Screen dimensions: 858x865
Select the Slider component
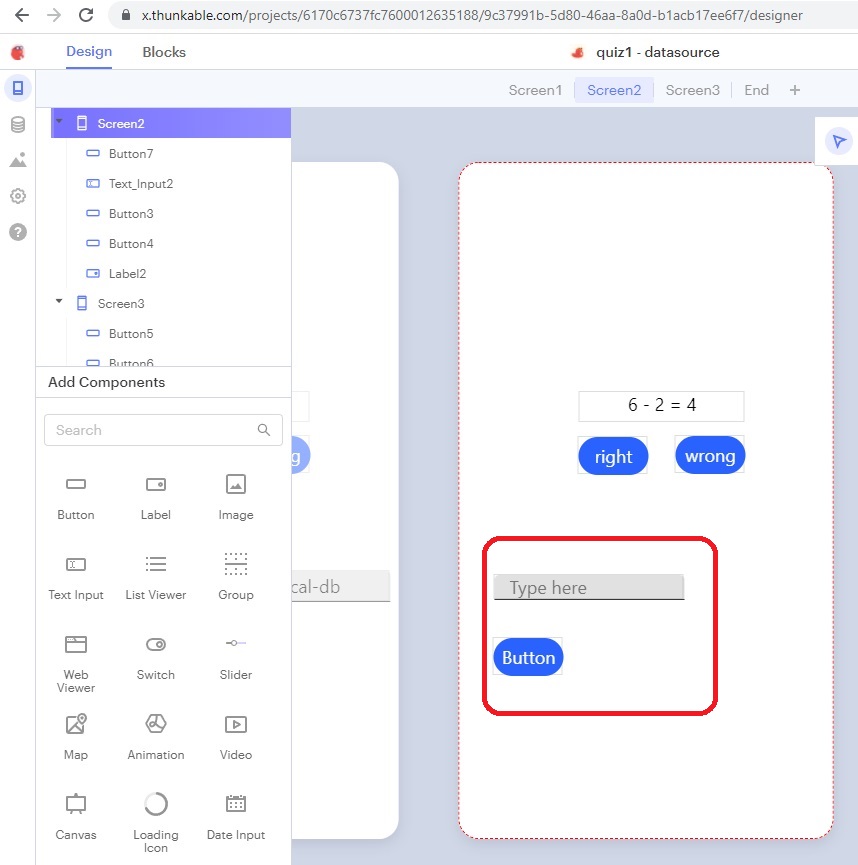coord(236,645)
